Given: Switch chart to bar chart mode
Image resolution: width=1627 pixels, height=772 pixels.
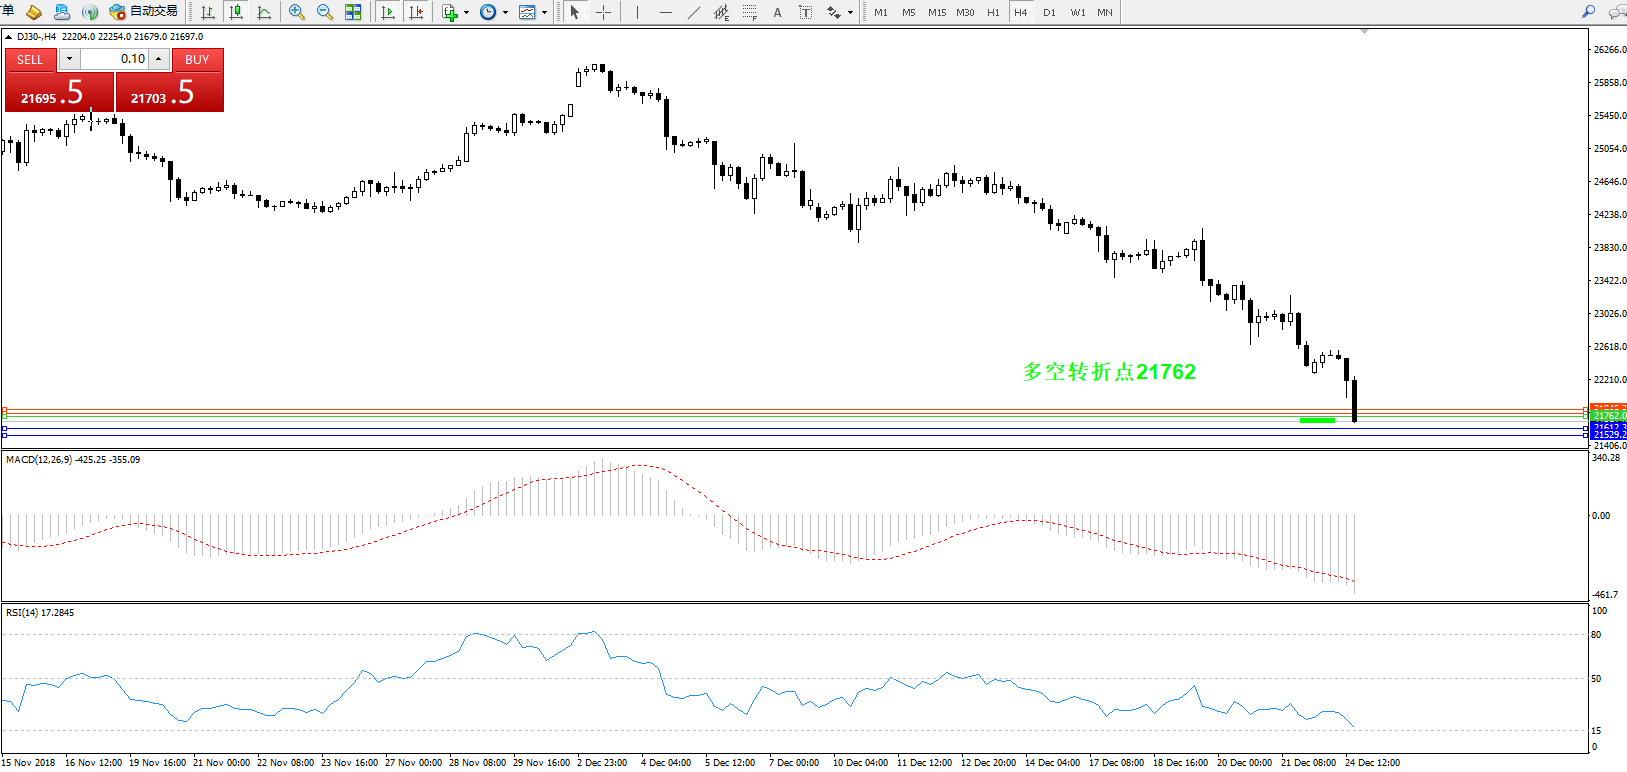Looking at the screenshot, I should (x=208, y=12).
